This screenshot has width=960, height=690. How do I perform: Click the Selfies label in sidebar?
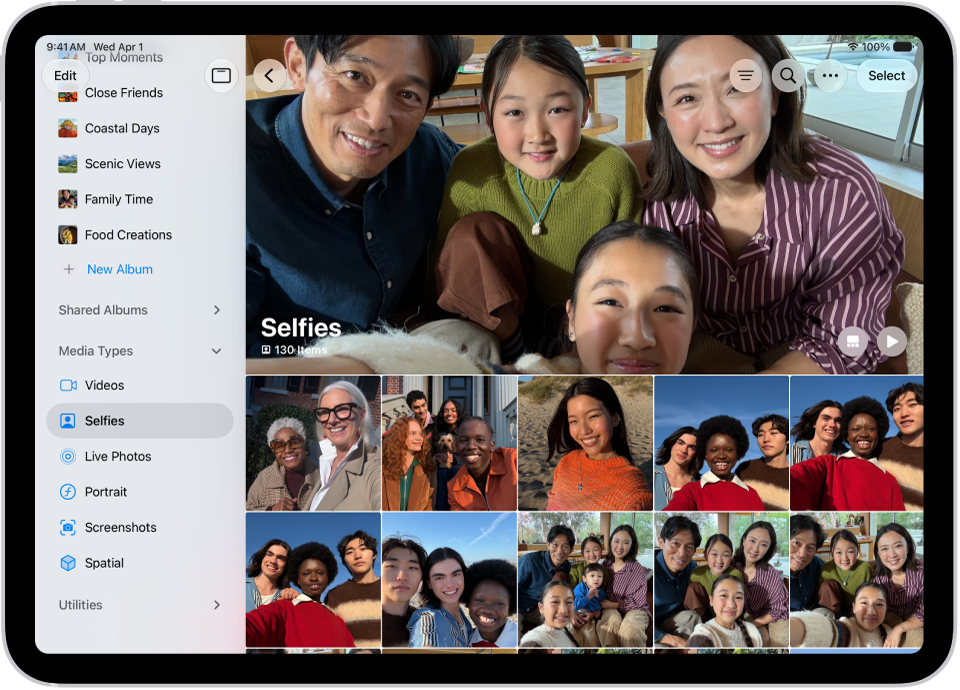click(105, 421)
